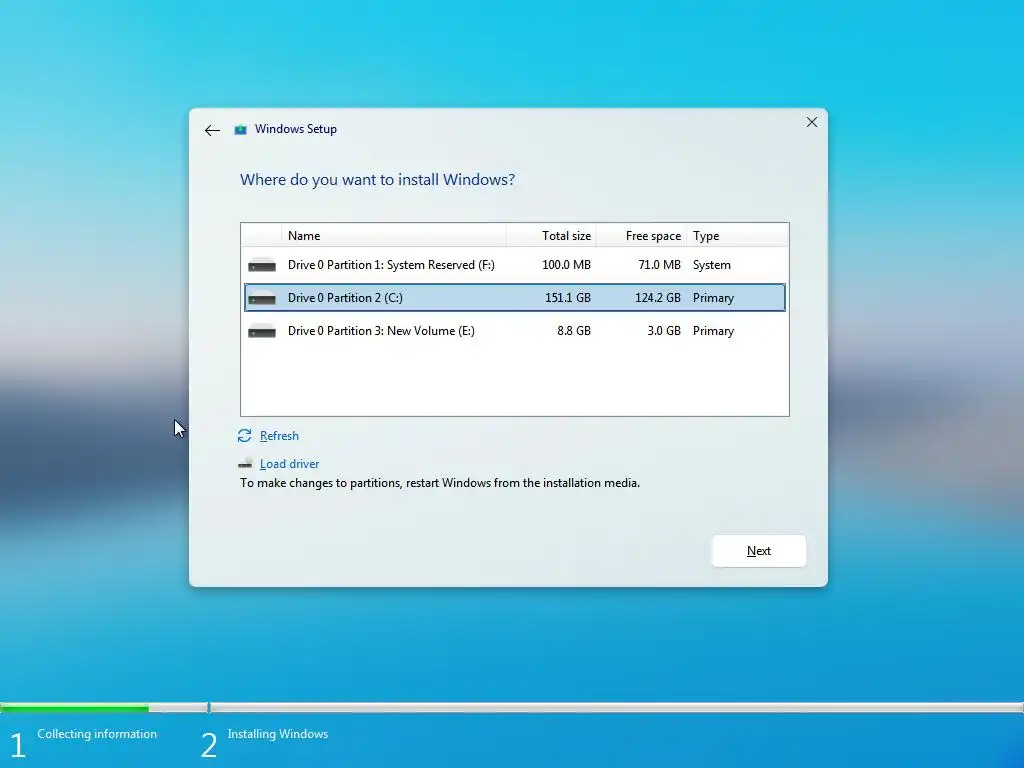The image size is (1024, 768).
Task: Click the Installing Windows step label
Action: 278,734
